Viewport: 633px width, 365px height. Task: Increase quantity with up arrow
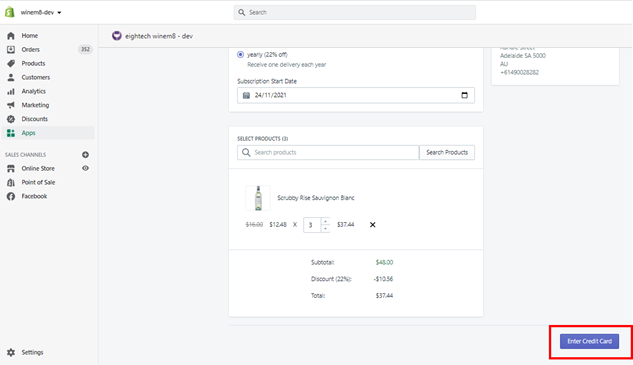tap(325, 221)
